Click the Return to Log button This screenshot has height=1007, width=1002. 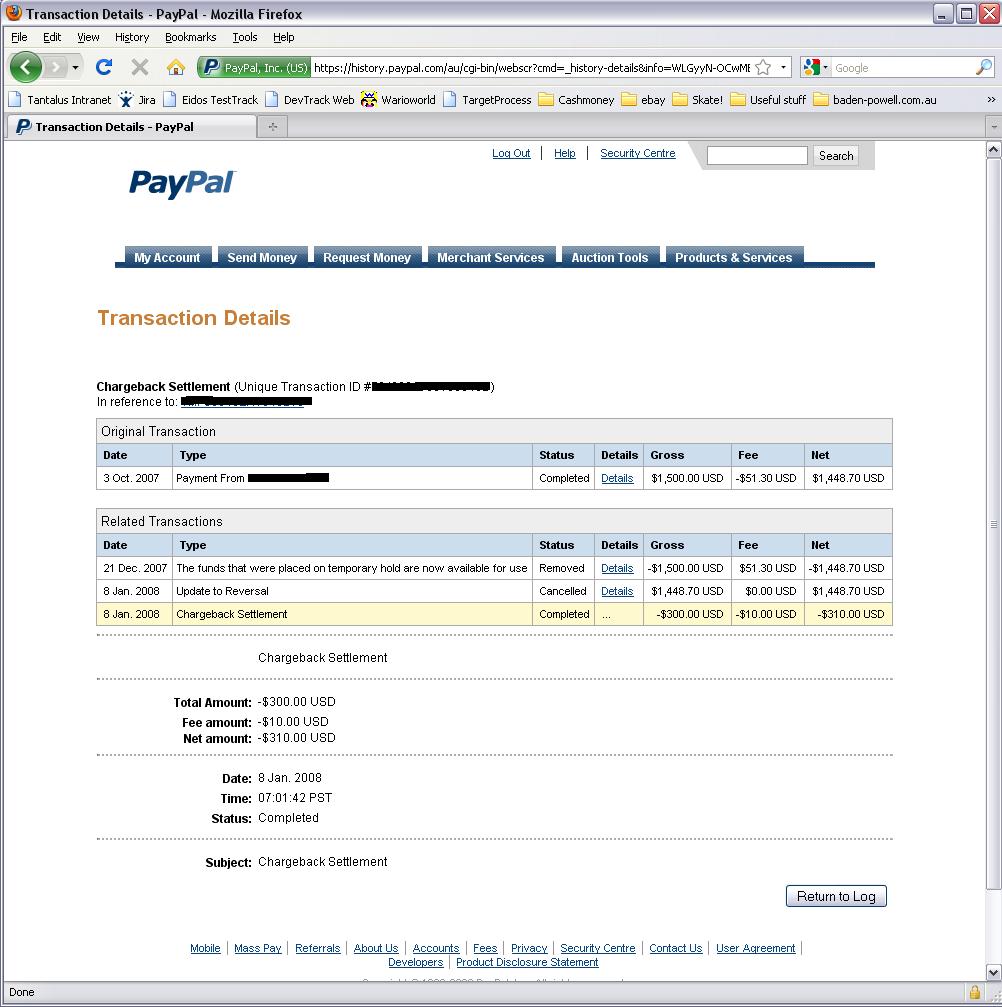click(836, 896)
